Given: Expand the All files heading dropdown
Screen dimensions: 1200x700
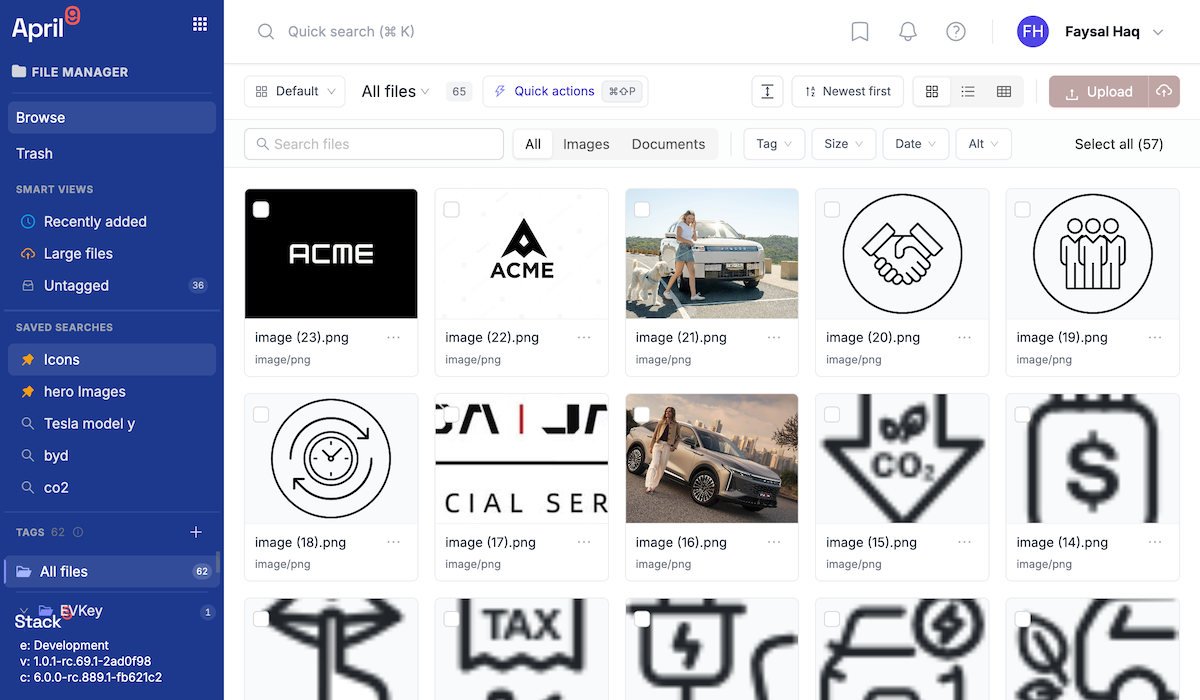Looking at the screenshot, I should coord(395,91).
